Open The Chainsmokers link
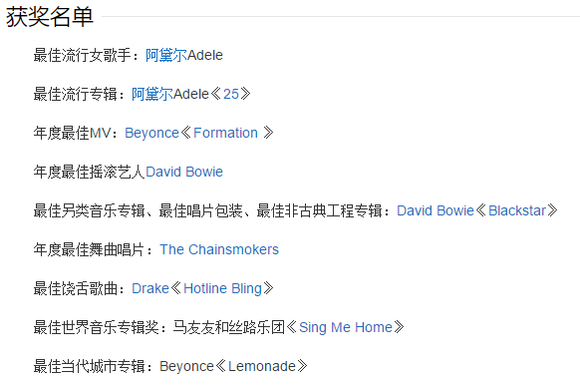Image resolution: width=580 pixels, height=385 pixels. (x=219, y=250)
